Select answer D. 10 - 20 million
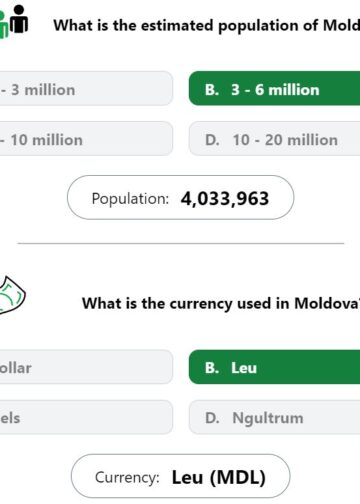Screen dimensions: 360x504 pyautogui.click(x=274, y=138)
